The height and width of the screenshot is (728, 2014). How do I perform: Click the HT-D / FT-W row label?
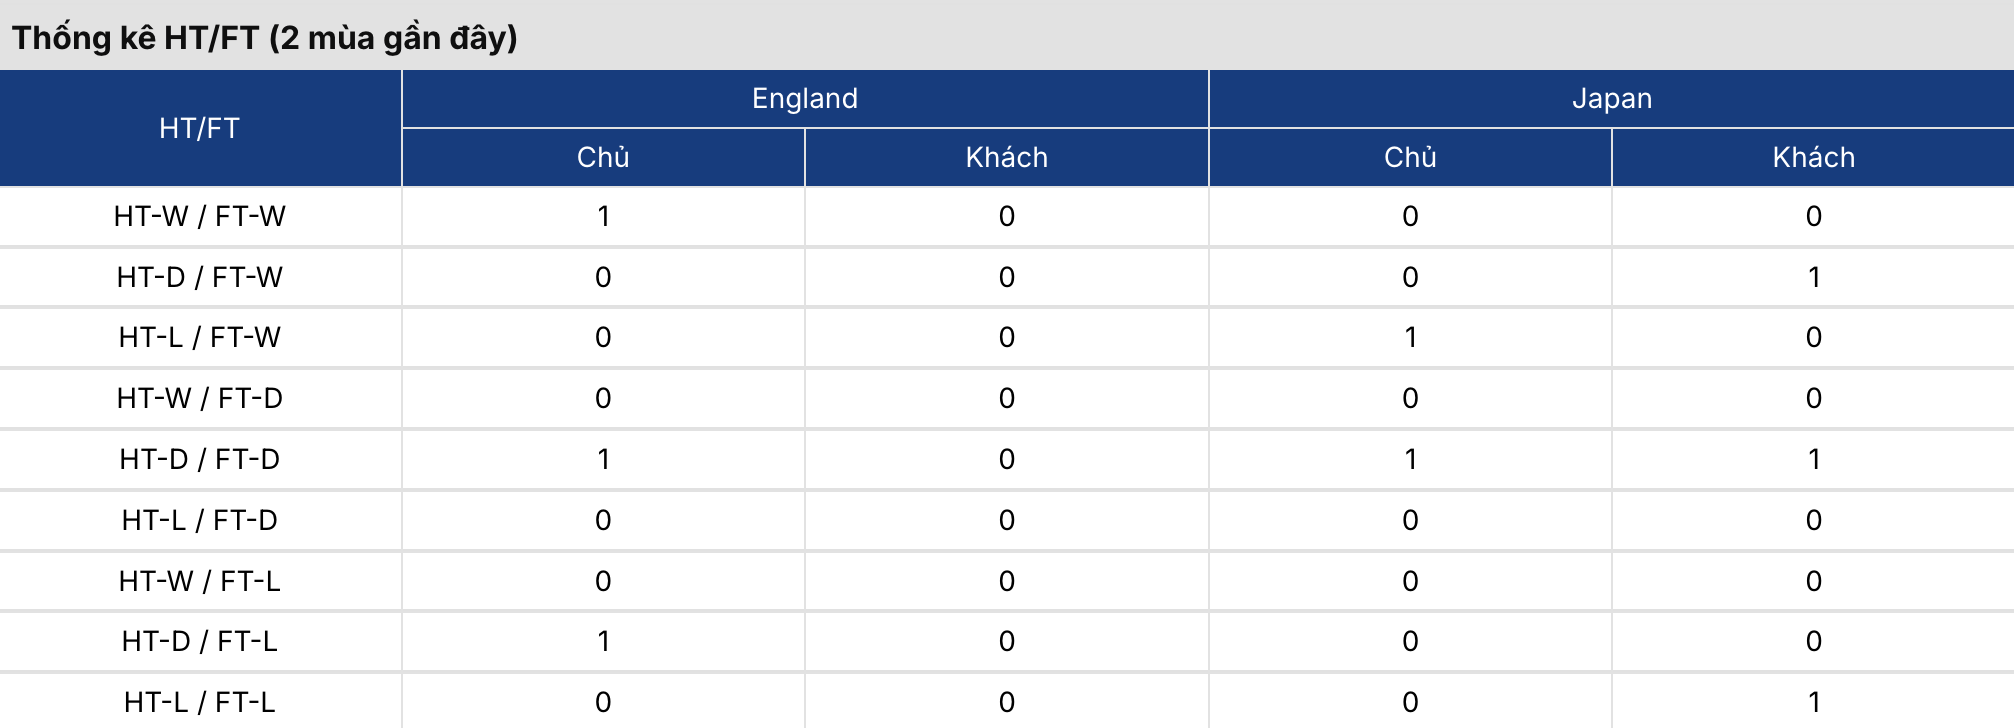pos(200,277)
